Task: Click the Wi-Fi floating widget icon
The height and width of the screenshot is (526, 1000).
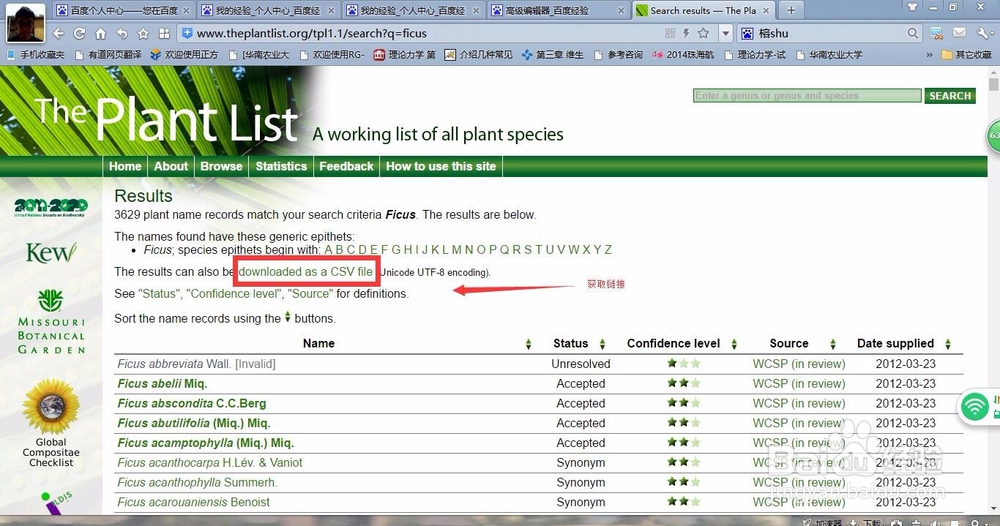Action: tap(974, 406)
